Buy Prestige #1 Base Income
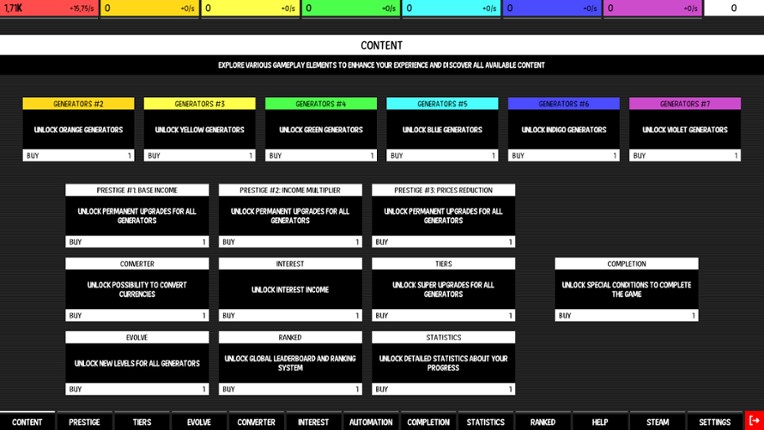Viewport: 764px width, 430px height. 137,242
